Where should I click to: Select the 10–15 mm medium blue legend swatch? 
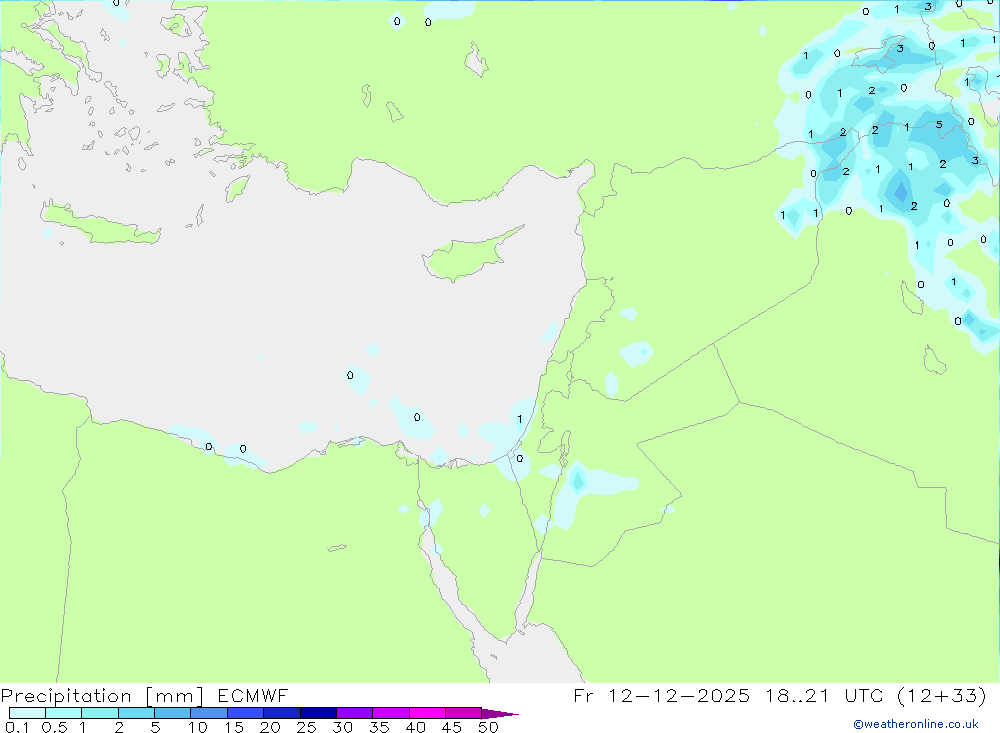(209, 713)
